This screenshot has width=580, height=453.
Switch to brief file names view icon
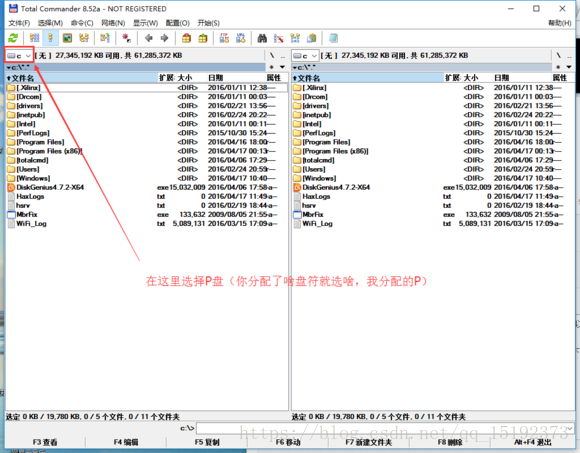pos(34,38)
